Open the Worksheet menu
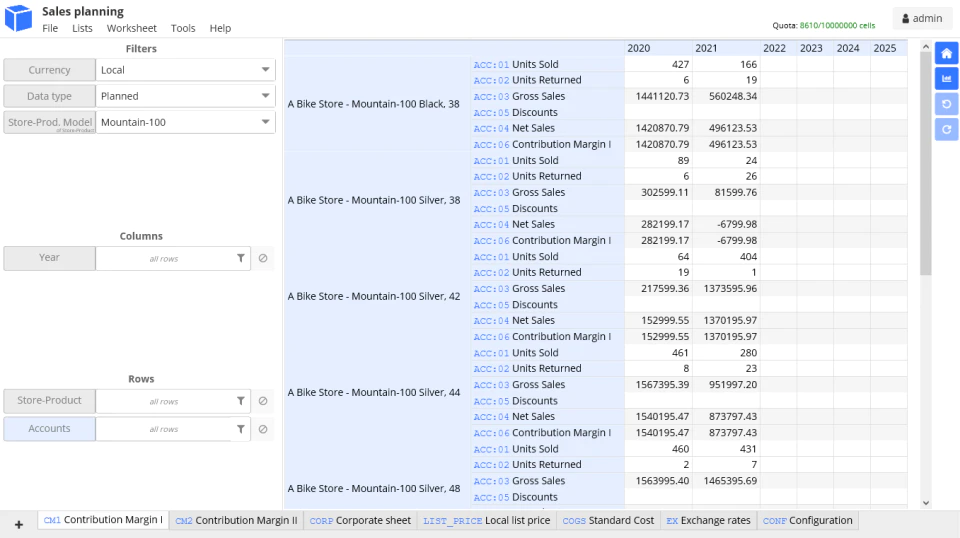This screenshot has height=538, width=960. [132, 28]
